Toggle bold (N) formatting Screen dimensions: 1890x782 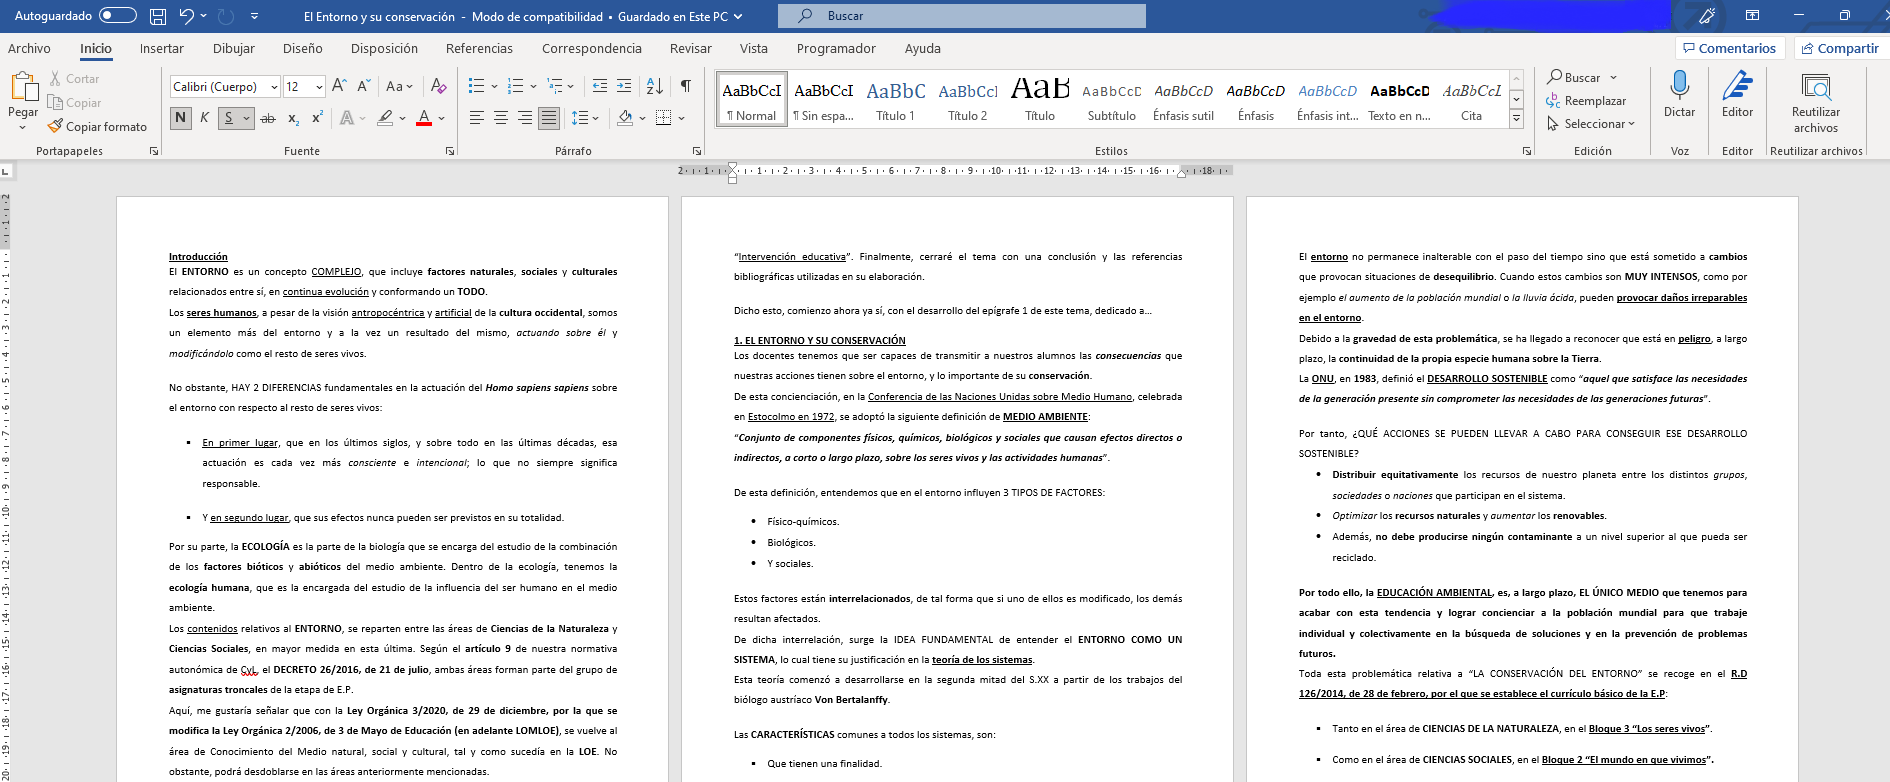tap(181, 118)
